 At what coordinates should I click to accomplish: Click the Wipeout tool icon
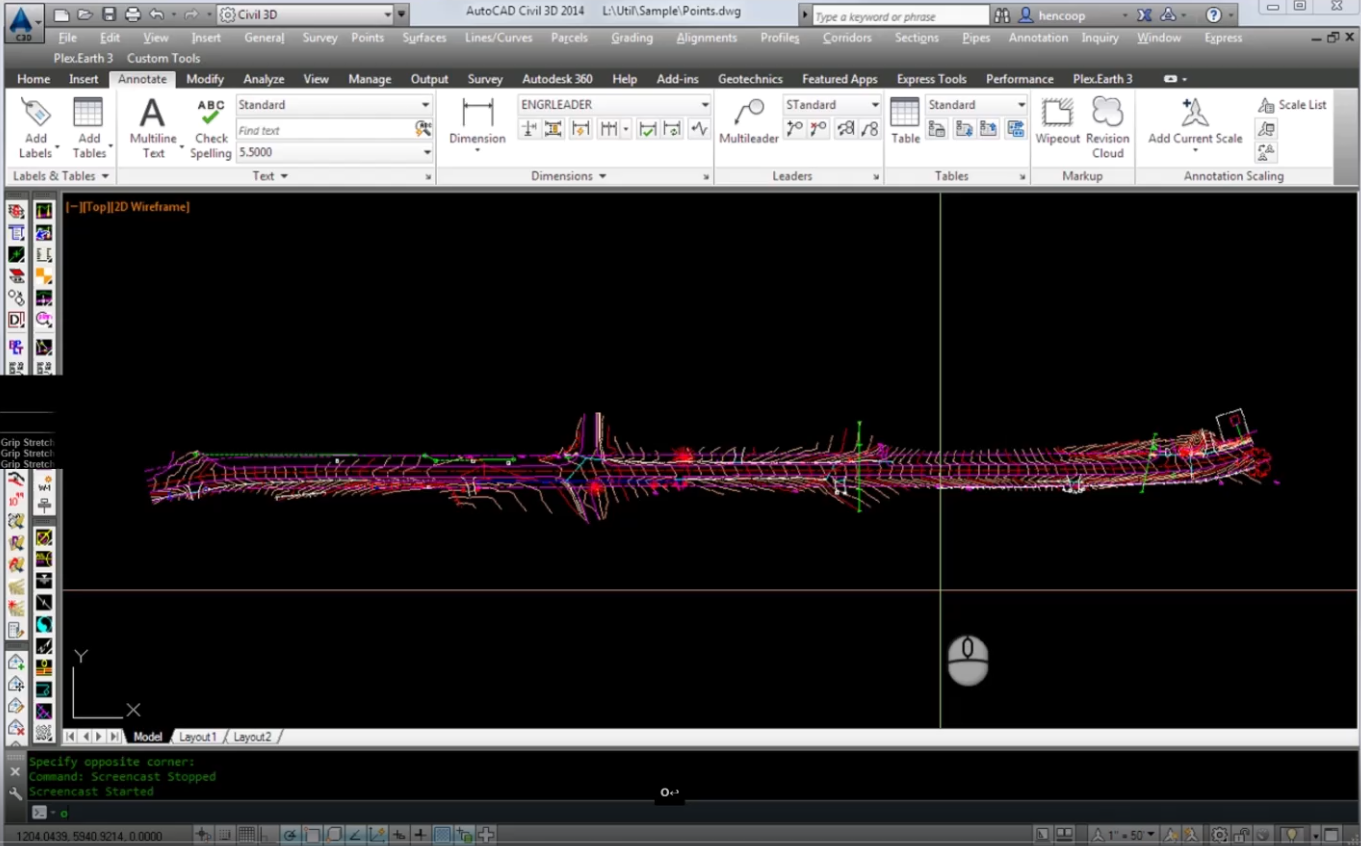coord(1057,122)
